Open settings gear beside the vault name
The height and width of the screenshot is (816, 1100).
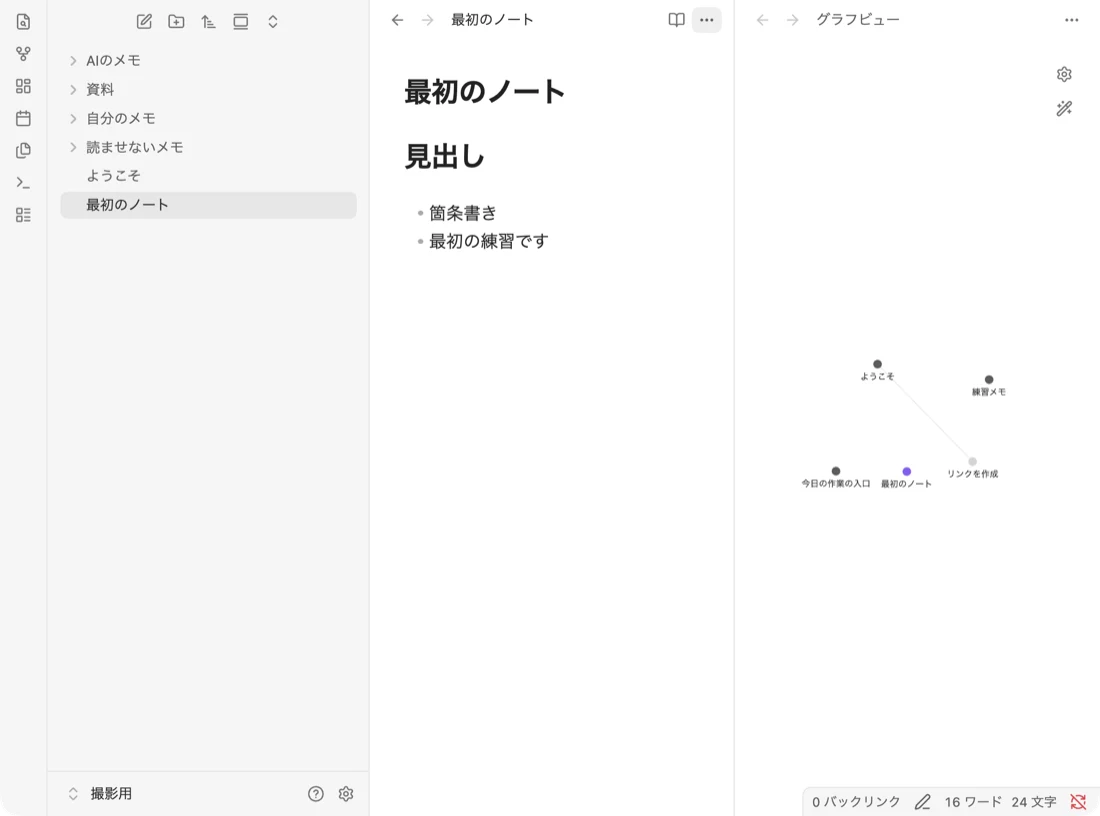[x=346, y=794]
